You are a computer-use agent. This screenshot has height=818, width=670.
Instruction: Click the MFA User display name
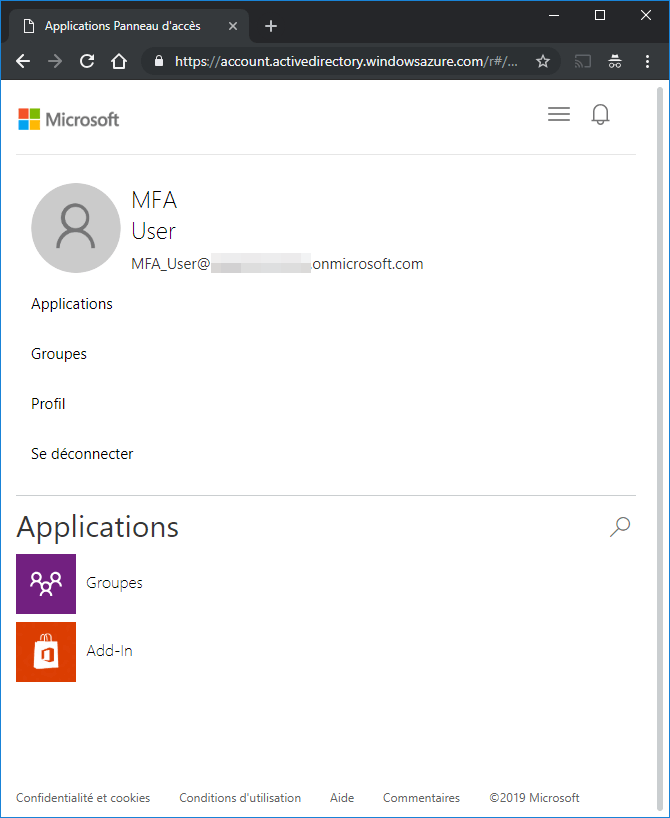(x=154, y=215)
